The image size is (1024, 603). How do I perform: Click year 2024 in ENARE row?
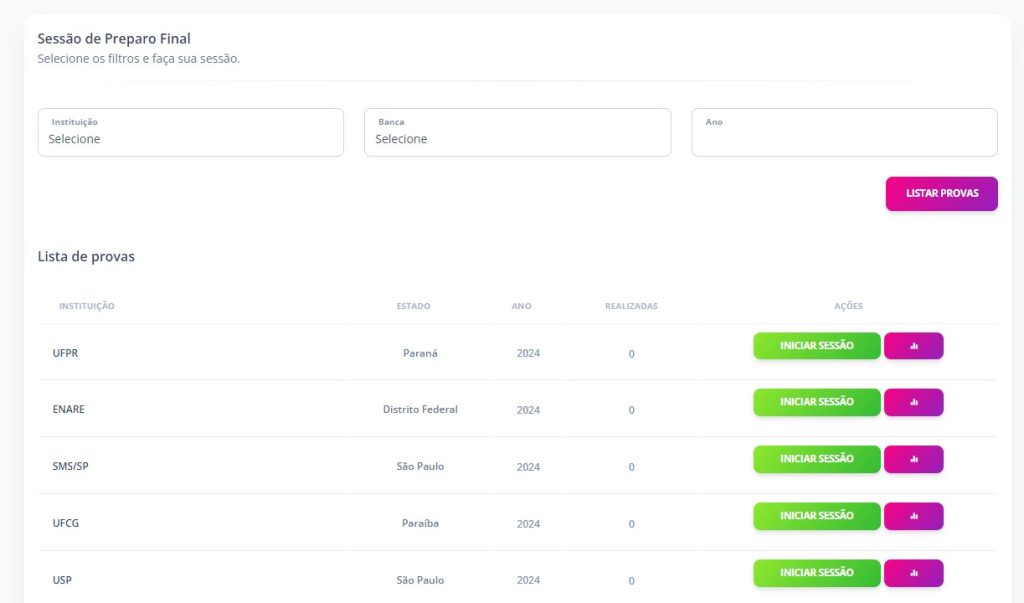[x=528, y=410]
